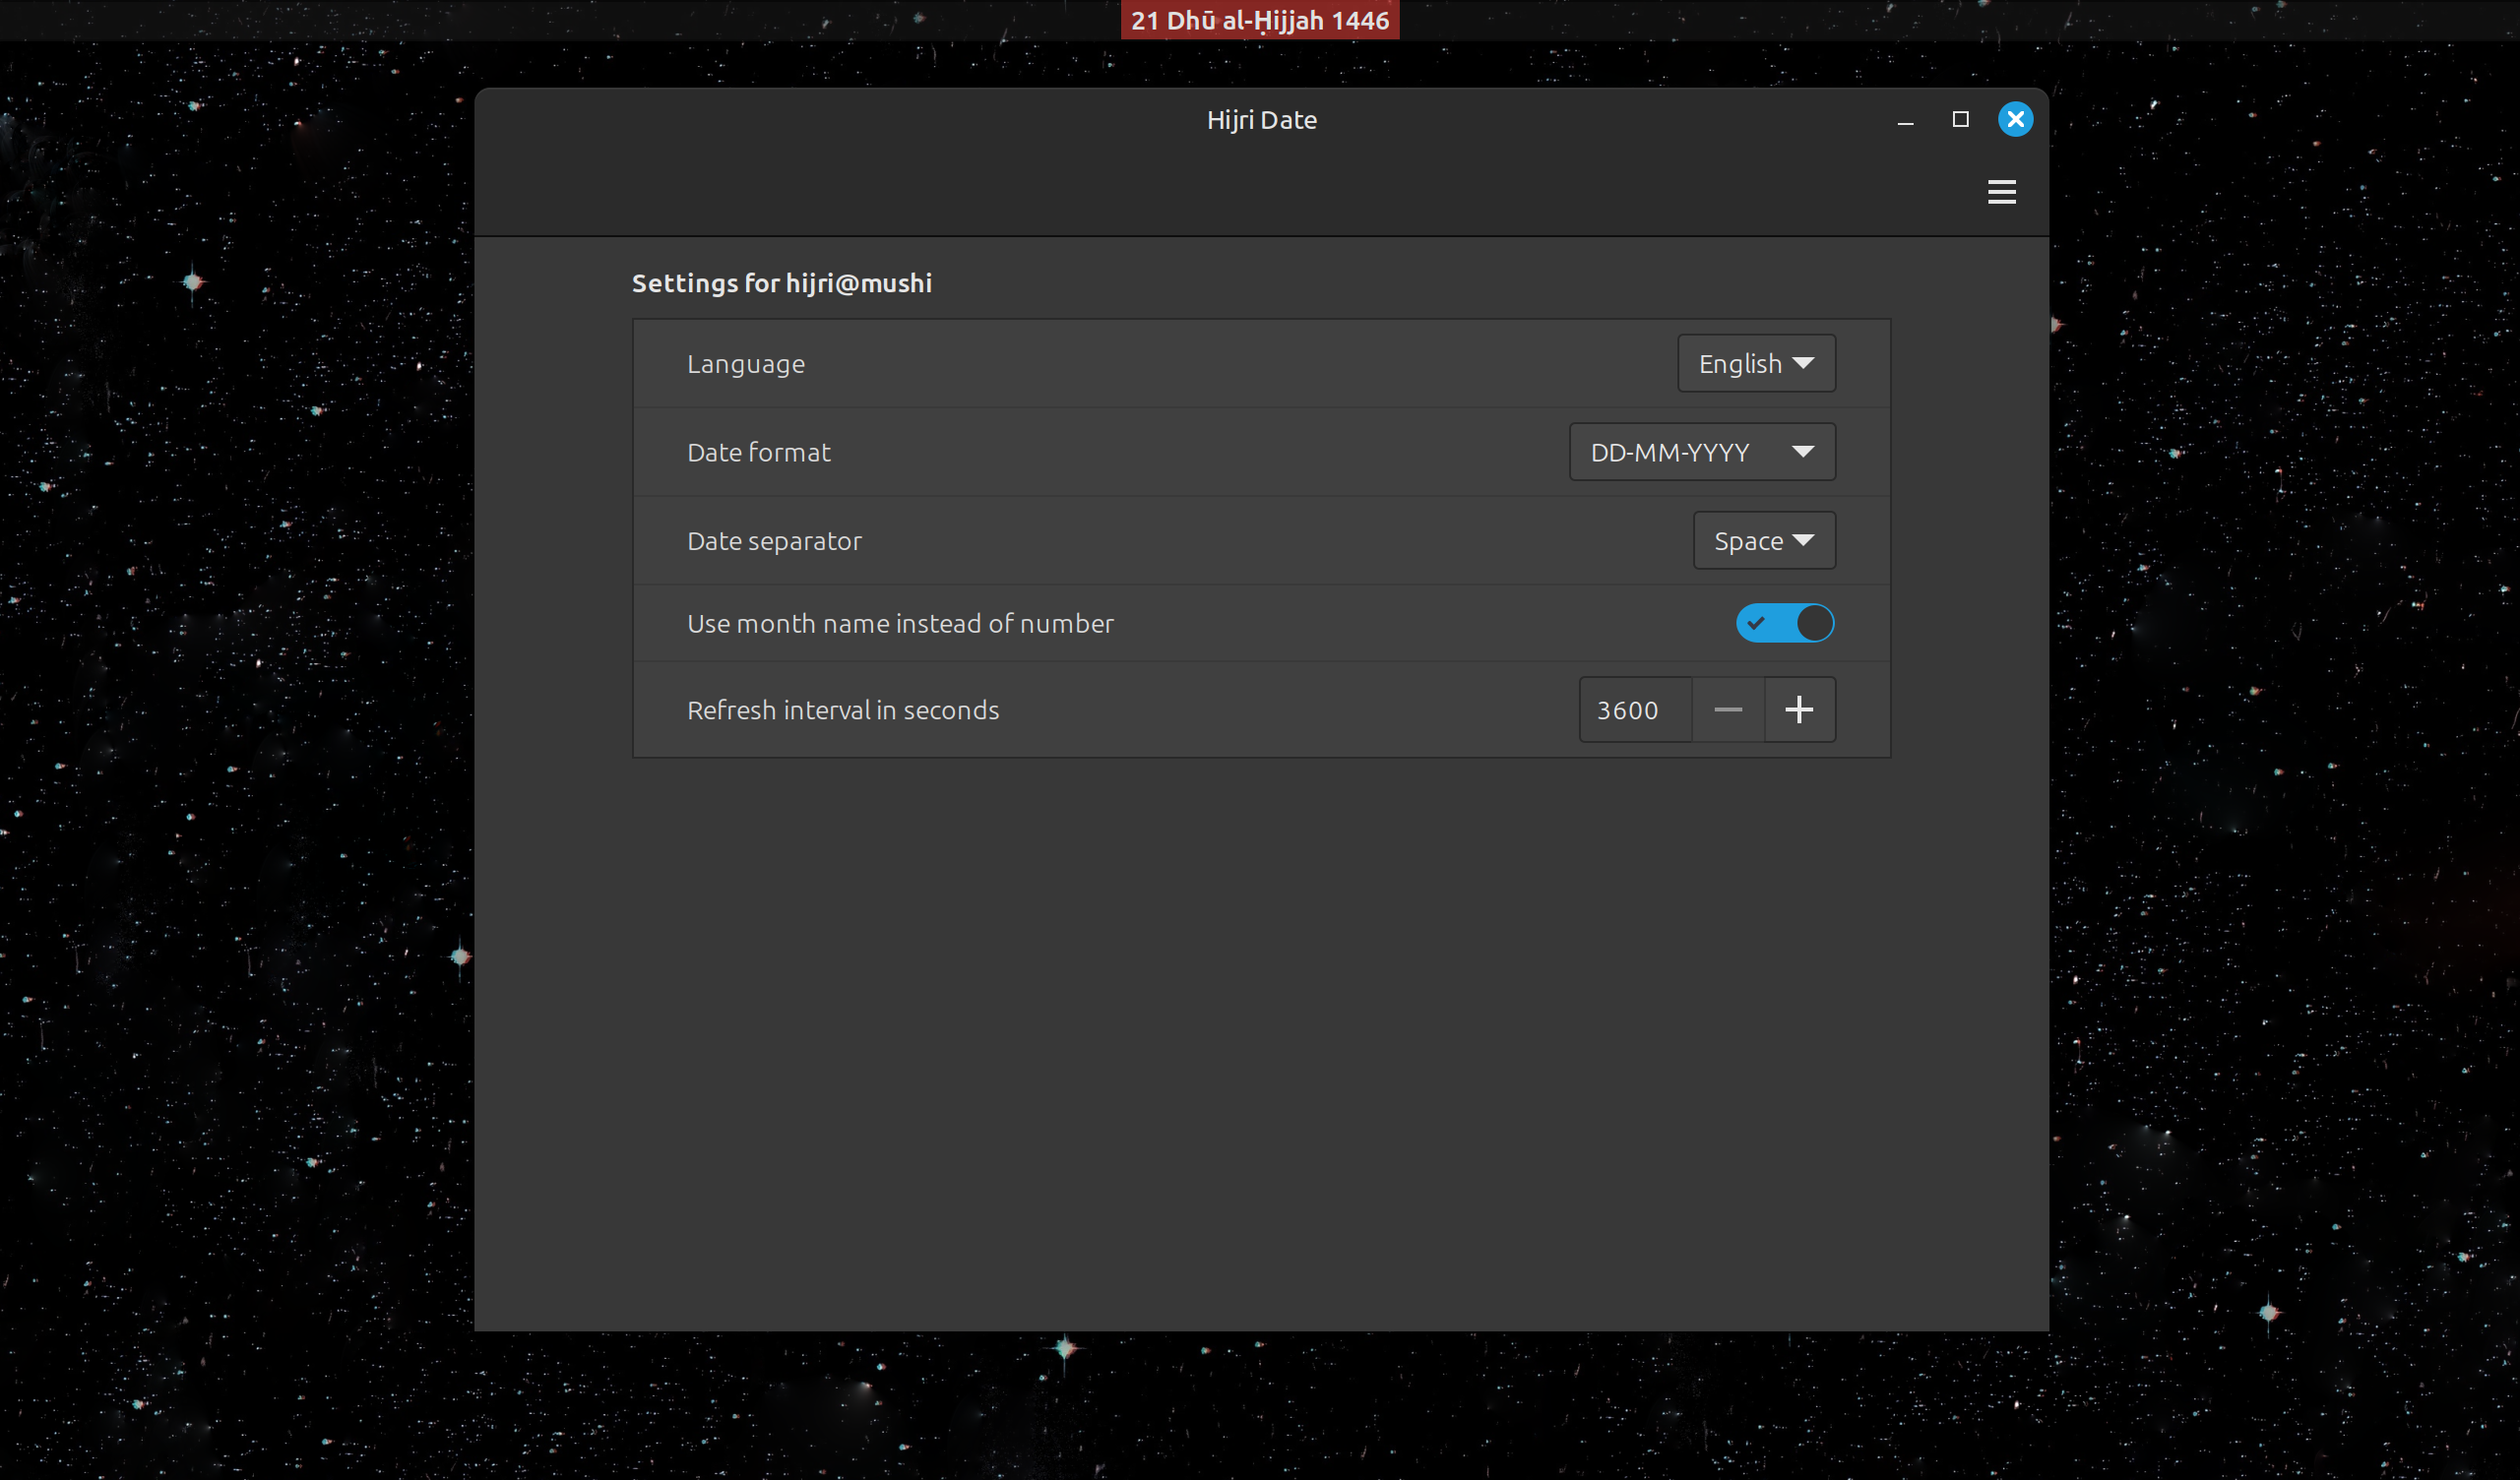Click the Language row label
The width and height of the screenshot is (2520, 1480).
(745, 364)
